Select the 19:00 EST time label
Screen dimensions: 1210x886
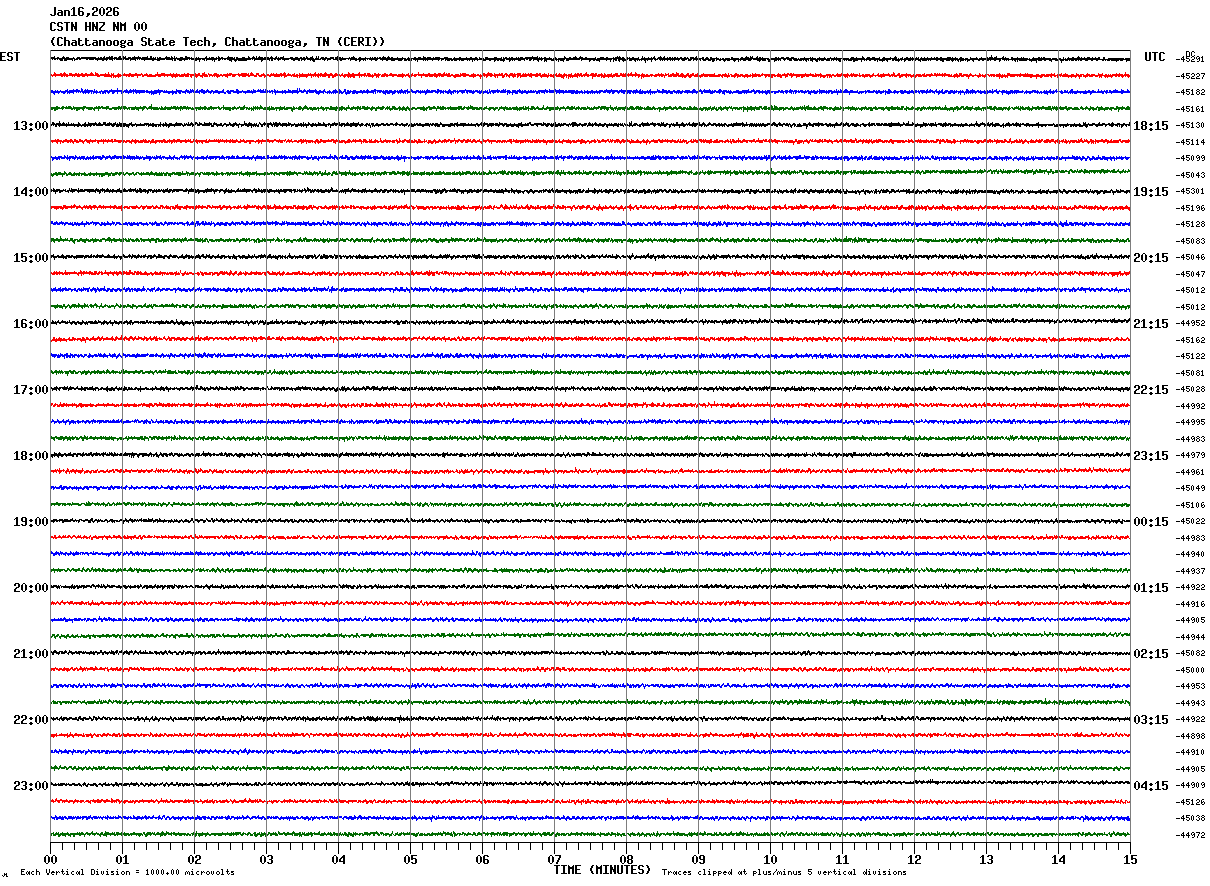point(30,522)
